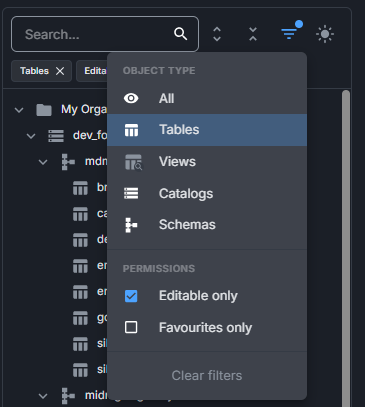Viewport: 365px width, 407px height.
Task: Click the search magnifier icon
Action: [180, 34]
